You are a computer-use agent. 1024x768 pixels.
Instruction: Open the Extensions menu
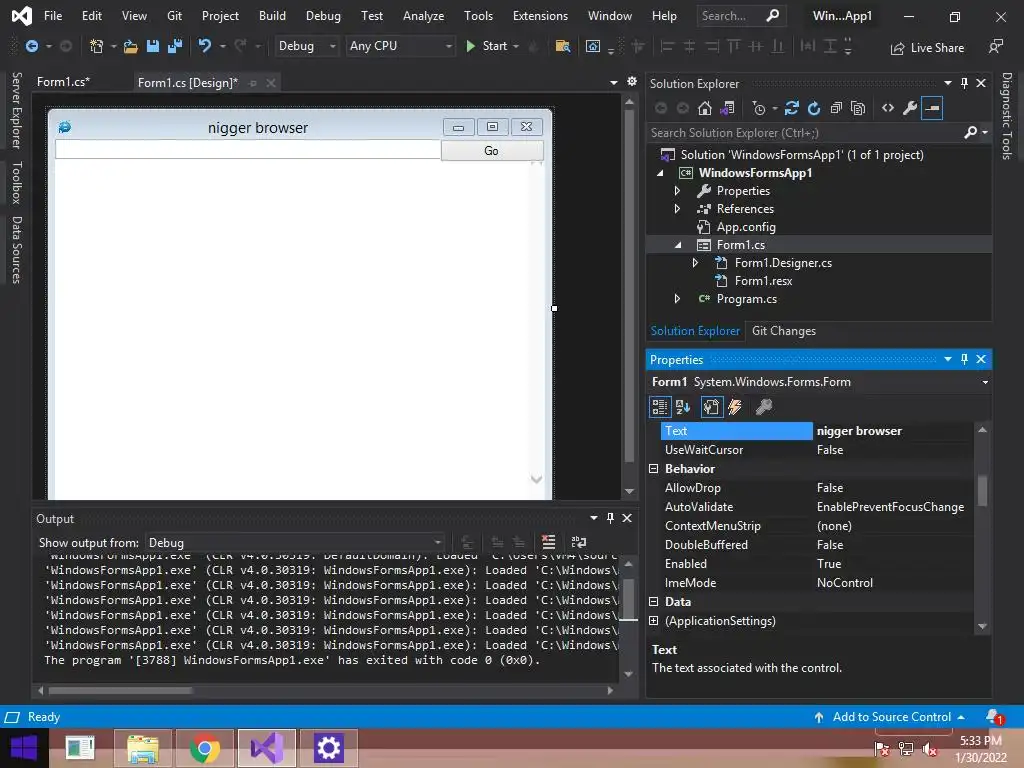click(540, 16)
